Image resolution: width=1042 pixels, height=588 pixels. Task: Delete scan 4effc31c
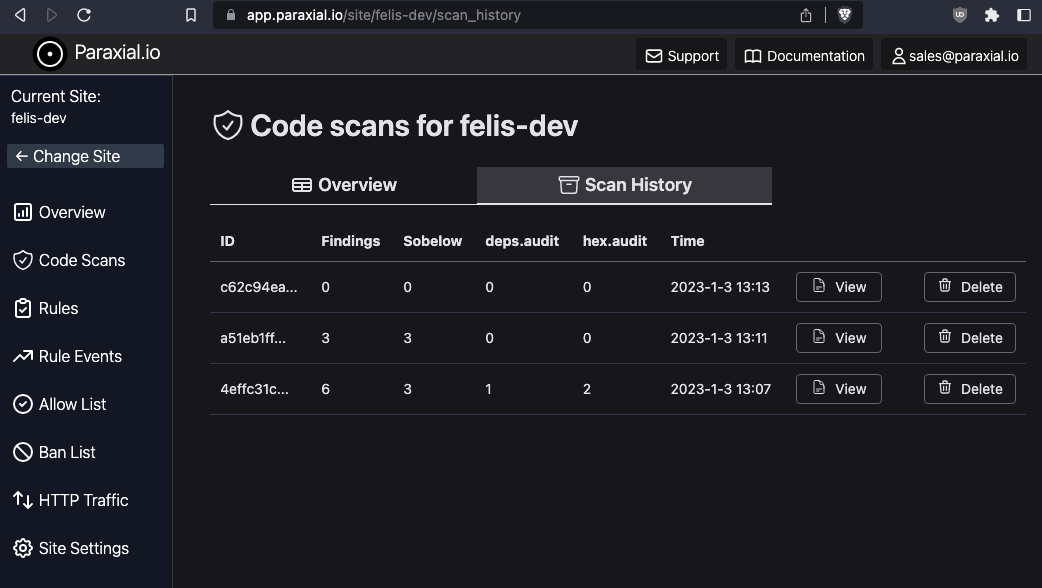970,389
